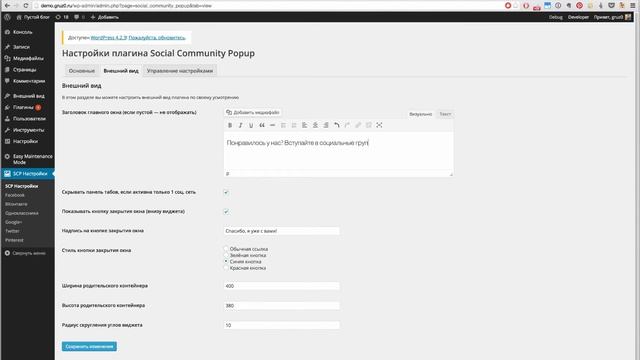Open the Pinterest submenu item
The image size is (640, 360).
pos(14,240)
